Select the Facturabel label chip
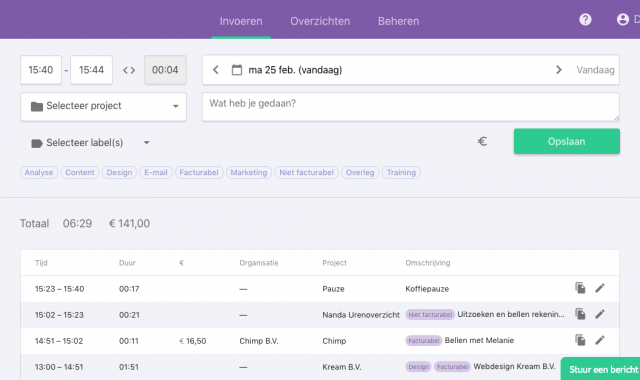 [x=199, y=172]
